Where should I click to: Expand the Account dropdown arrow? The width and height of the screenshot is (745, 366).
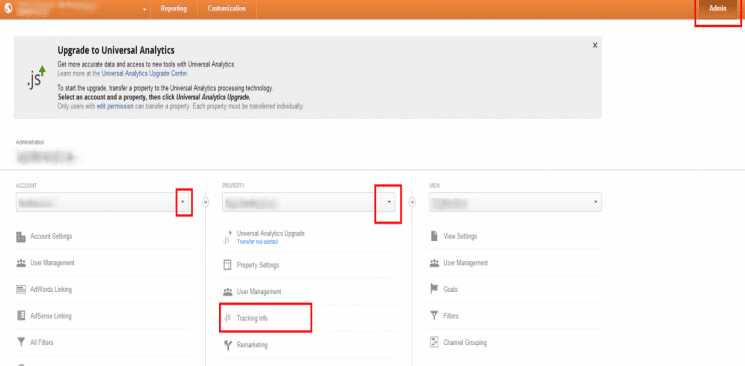[x=183, y=202]
